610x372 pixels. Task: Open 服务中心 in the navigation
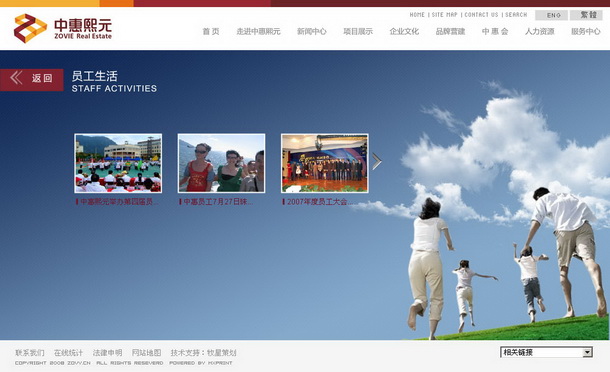click(586, 32)
